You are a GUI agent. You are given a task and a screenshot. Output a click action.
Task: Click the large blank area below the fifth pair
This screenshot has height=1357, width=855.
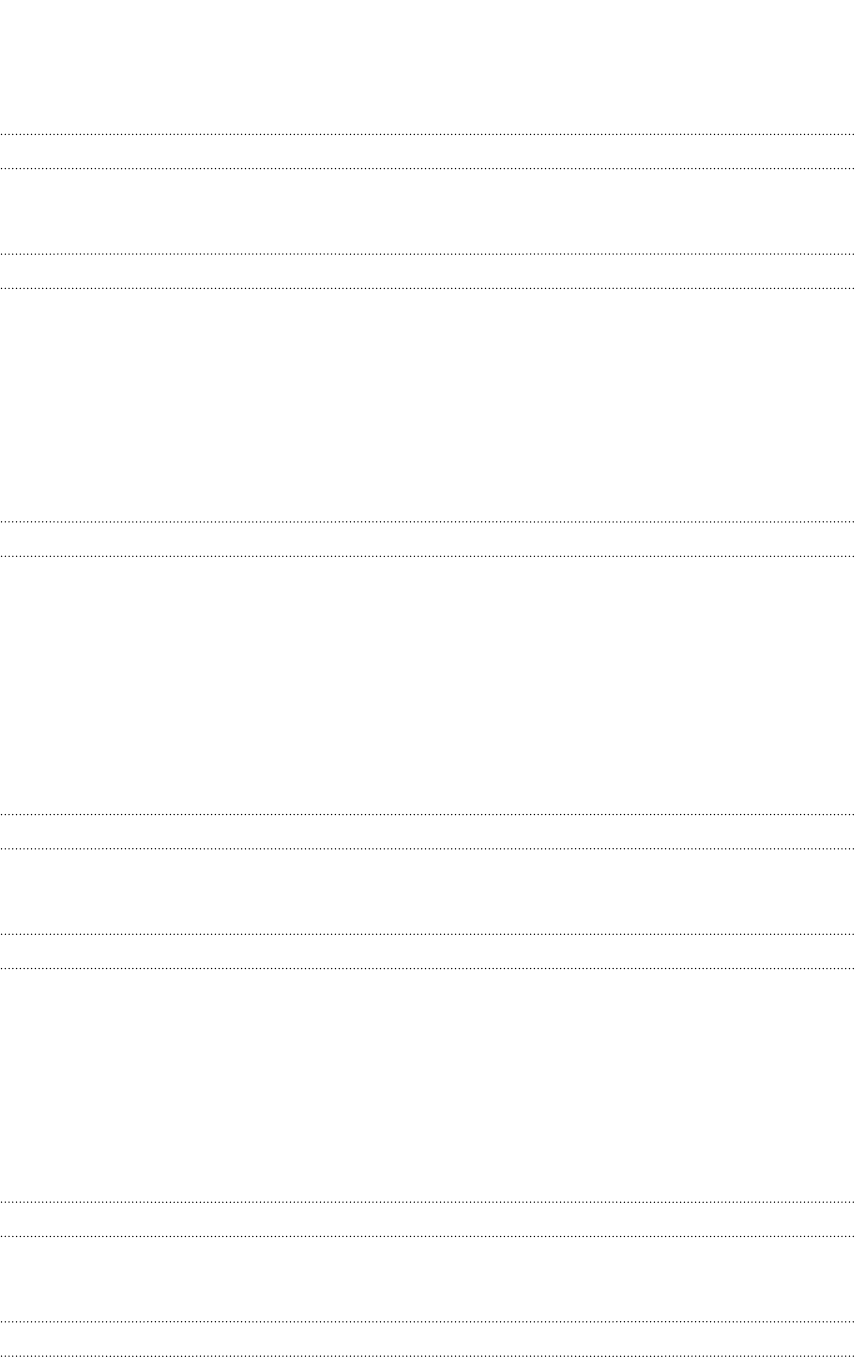click(427, 1084)
